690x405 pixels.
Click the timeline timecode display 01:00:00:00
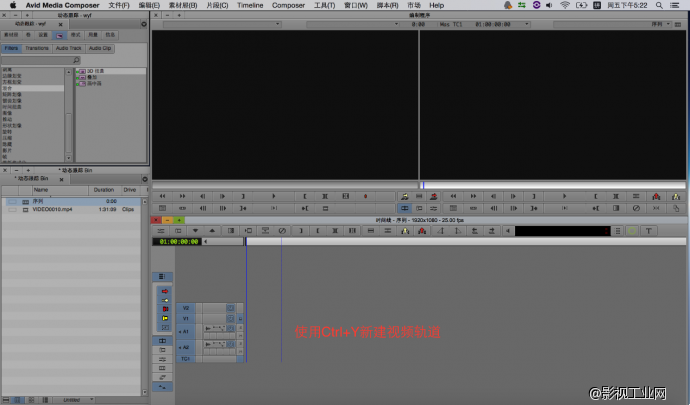[176, 242]
